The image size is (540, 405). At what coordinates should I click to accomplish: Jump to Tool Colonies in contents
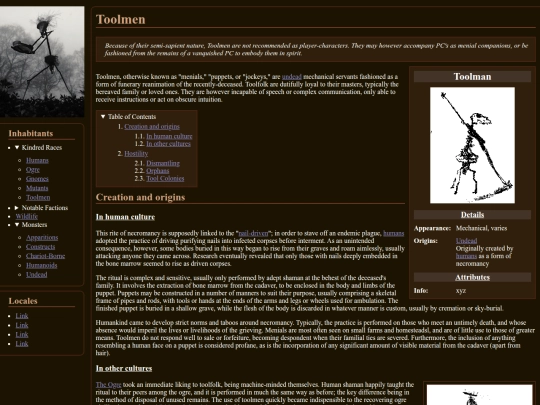[x=165, y=178]
